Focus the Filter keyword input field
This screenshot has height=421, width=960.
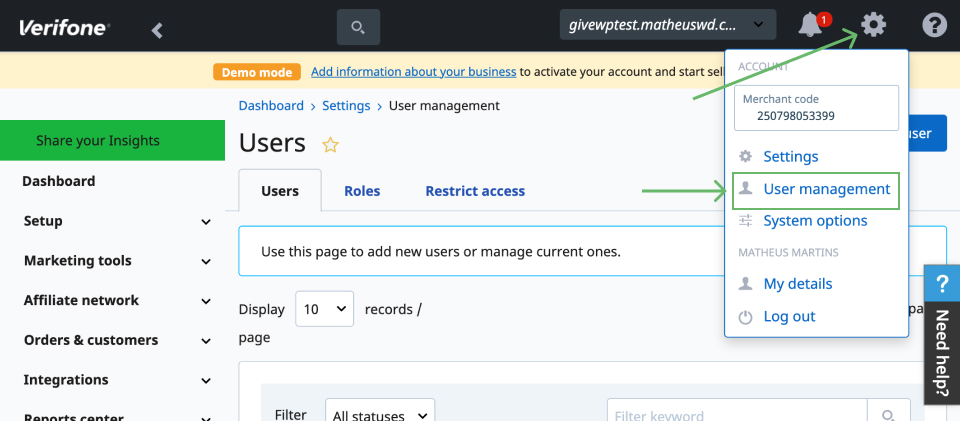[737, 415]
